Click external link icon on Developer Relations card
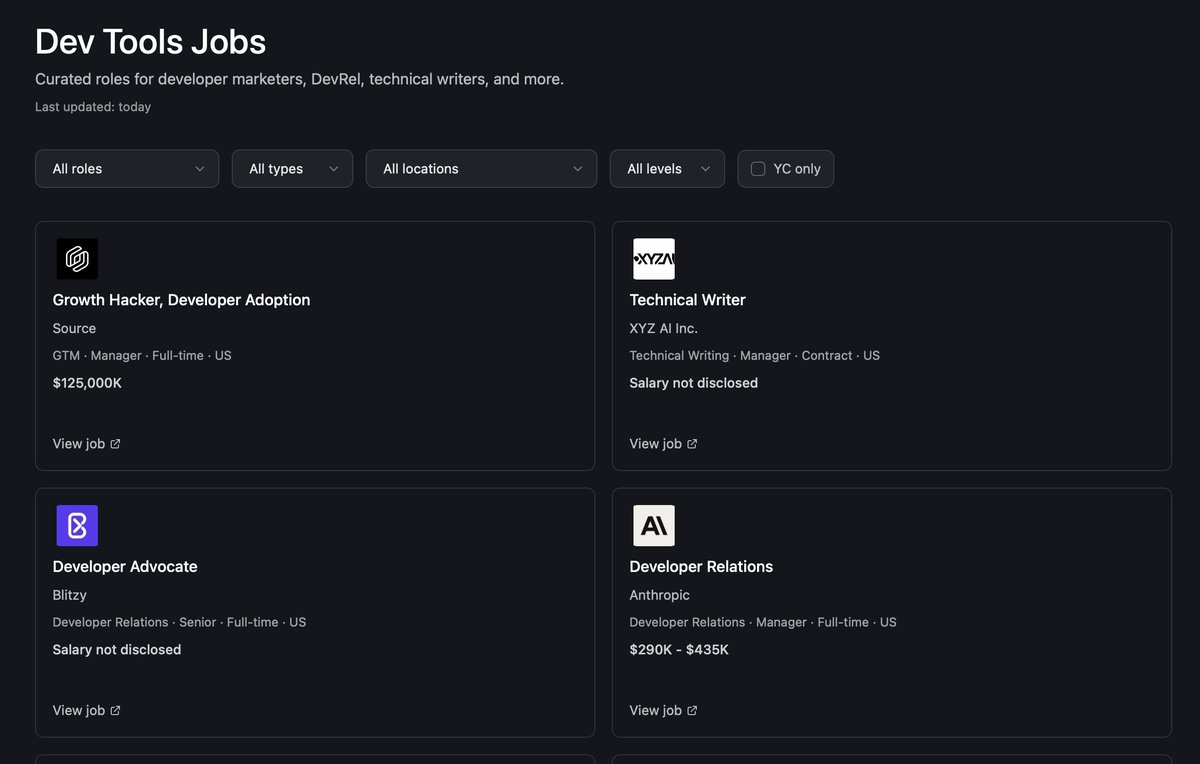Image resolution: width=1200 pixels, height=764 pixels. (692, 711)
